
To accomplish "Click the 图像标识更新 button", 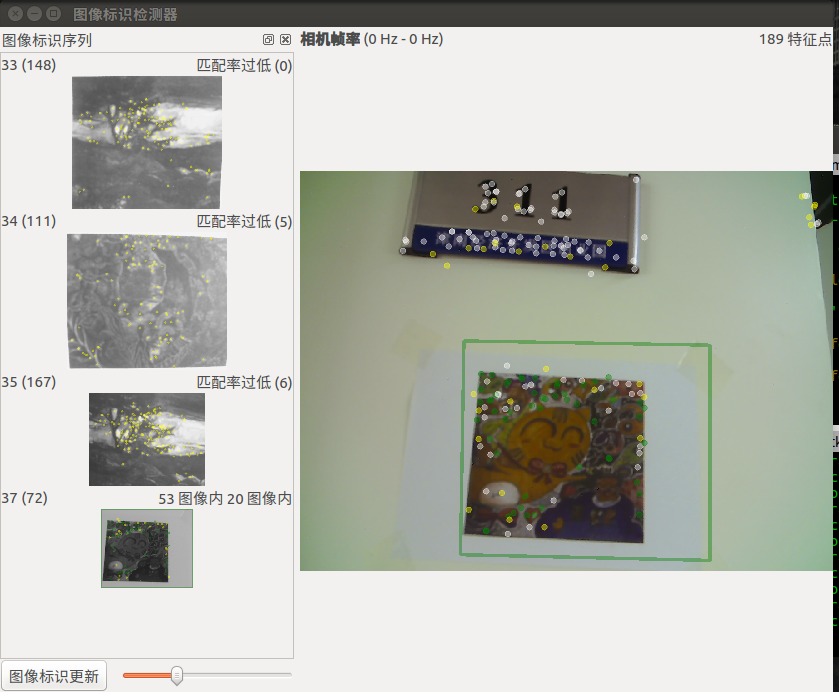I will [53, 676].
